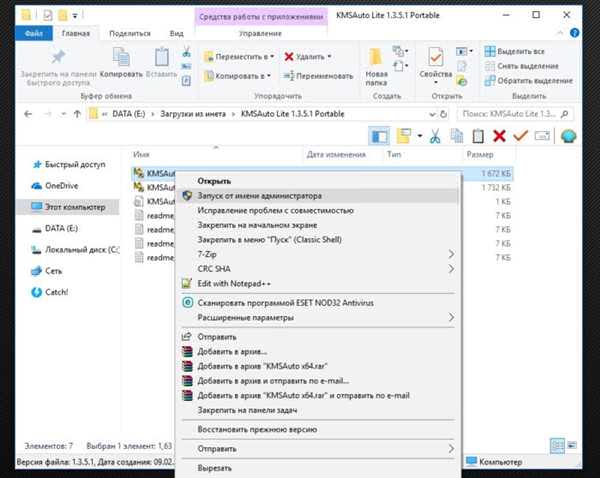Viewport: 600px width, 478px height.
Task: Click the New folder icon
Action: tap(376, 57)
